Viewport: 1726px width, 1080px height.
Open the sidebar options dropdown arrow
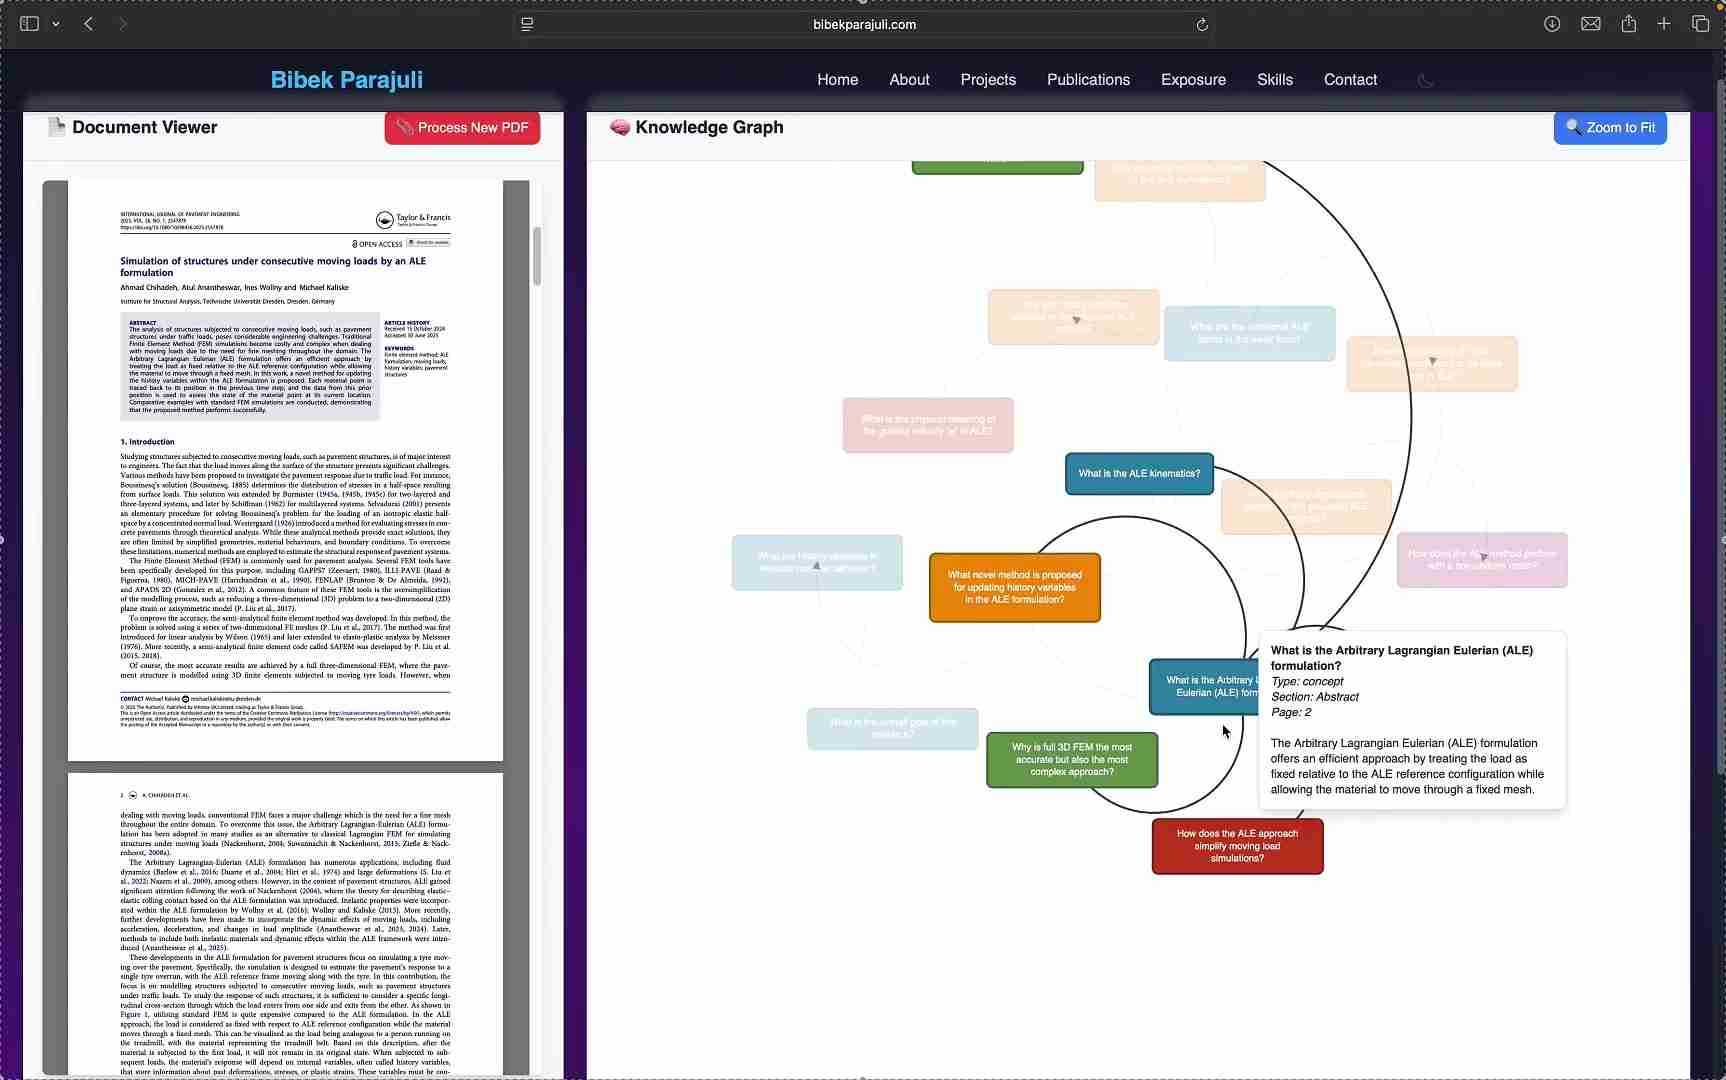[x=56, y=24]
